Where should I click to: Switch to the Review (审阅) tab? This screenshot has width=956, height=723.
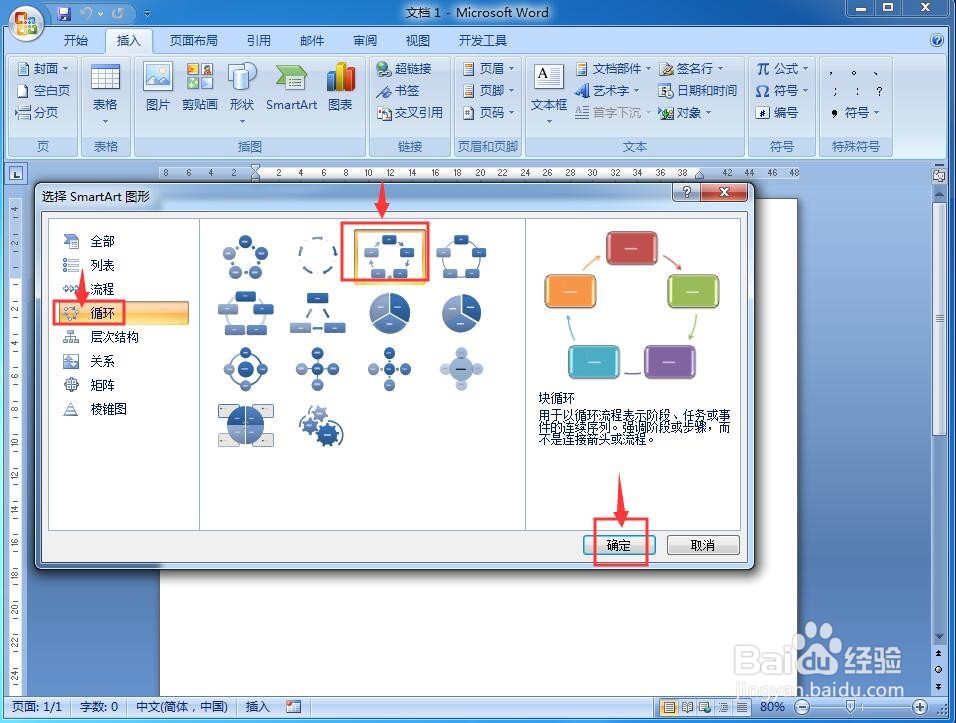(x=365, y=41)
